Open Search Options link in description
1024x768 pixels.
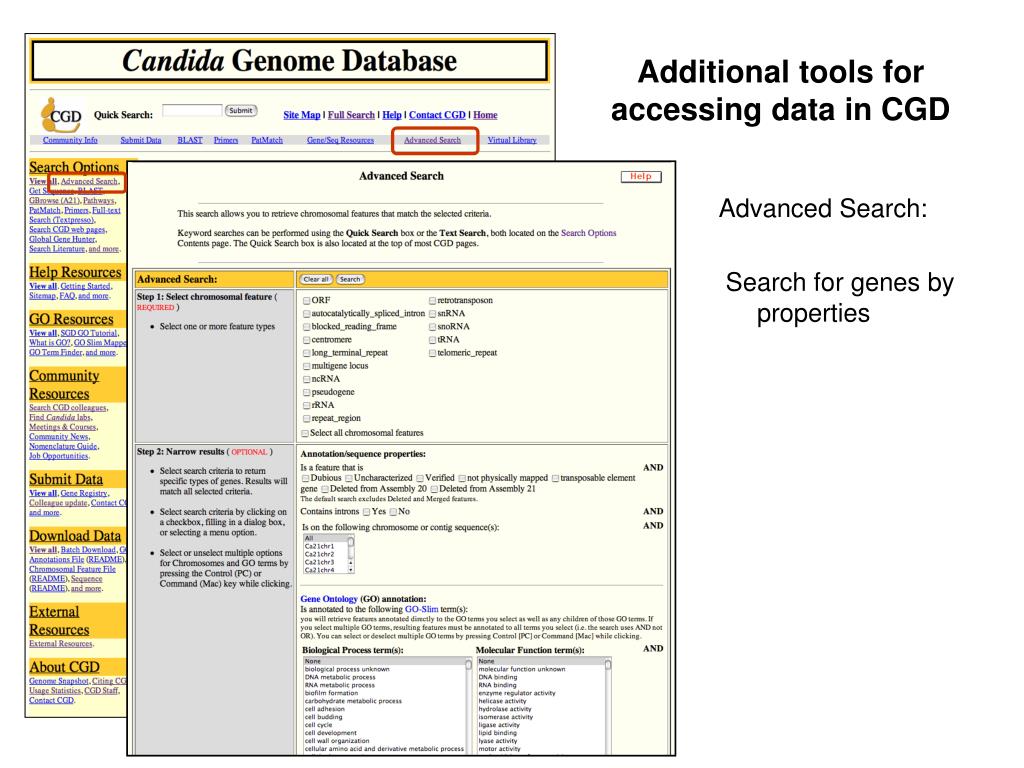pyautogui.click(x=588, y=233)
